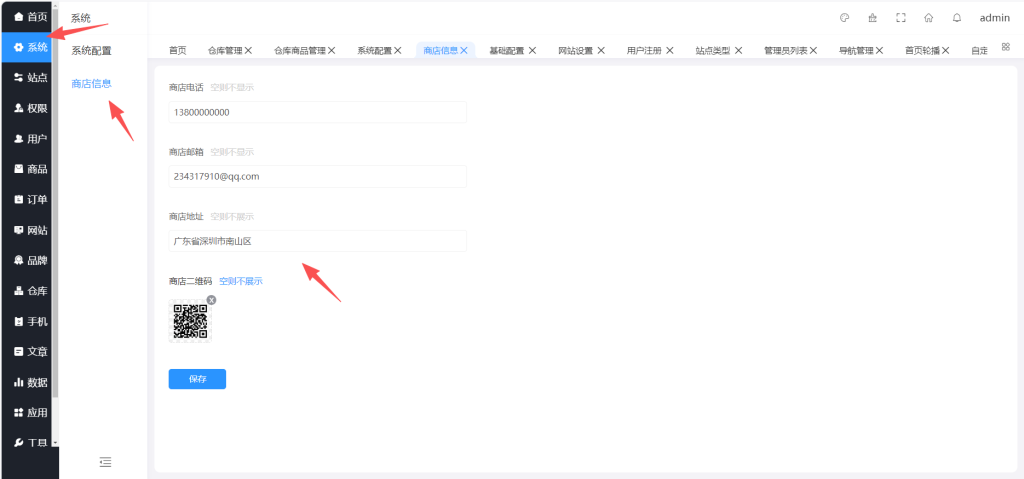This screenshot has height=479, width=1024.
Task: Switch to the 导航管理 tab
Action: click(x=856, y=50)
